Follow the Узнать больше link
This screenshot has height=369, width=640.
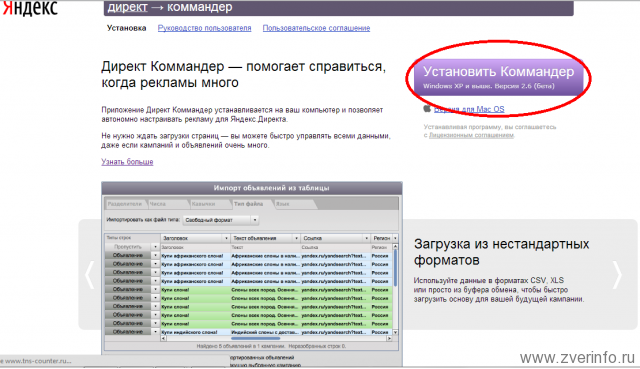(x=127, y=162)
